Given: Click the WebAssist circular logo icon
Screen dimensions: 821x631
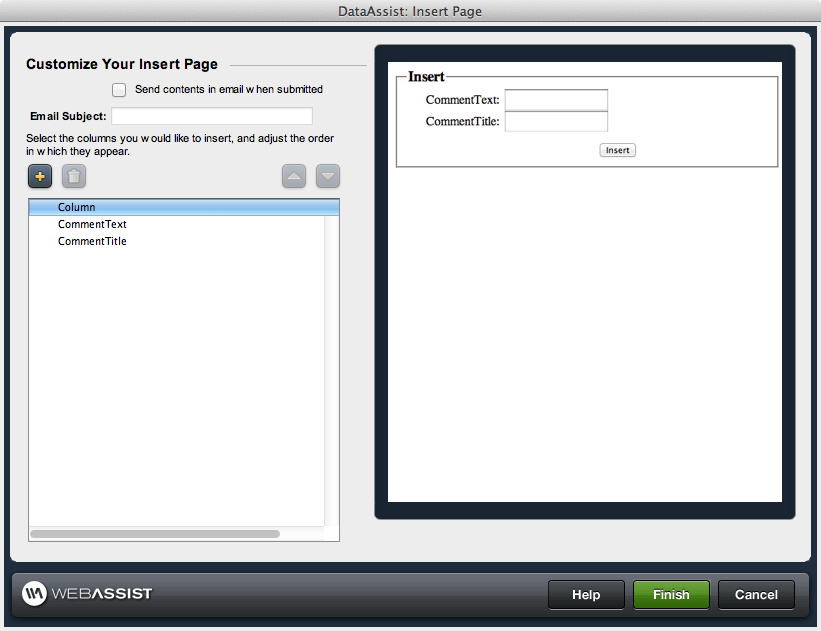Looking at the screenshot, I should click(33, 593).
